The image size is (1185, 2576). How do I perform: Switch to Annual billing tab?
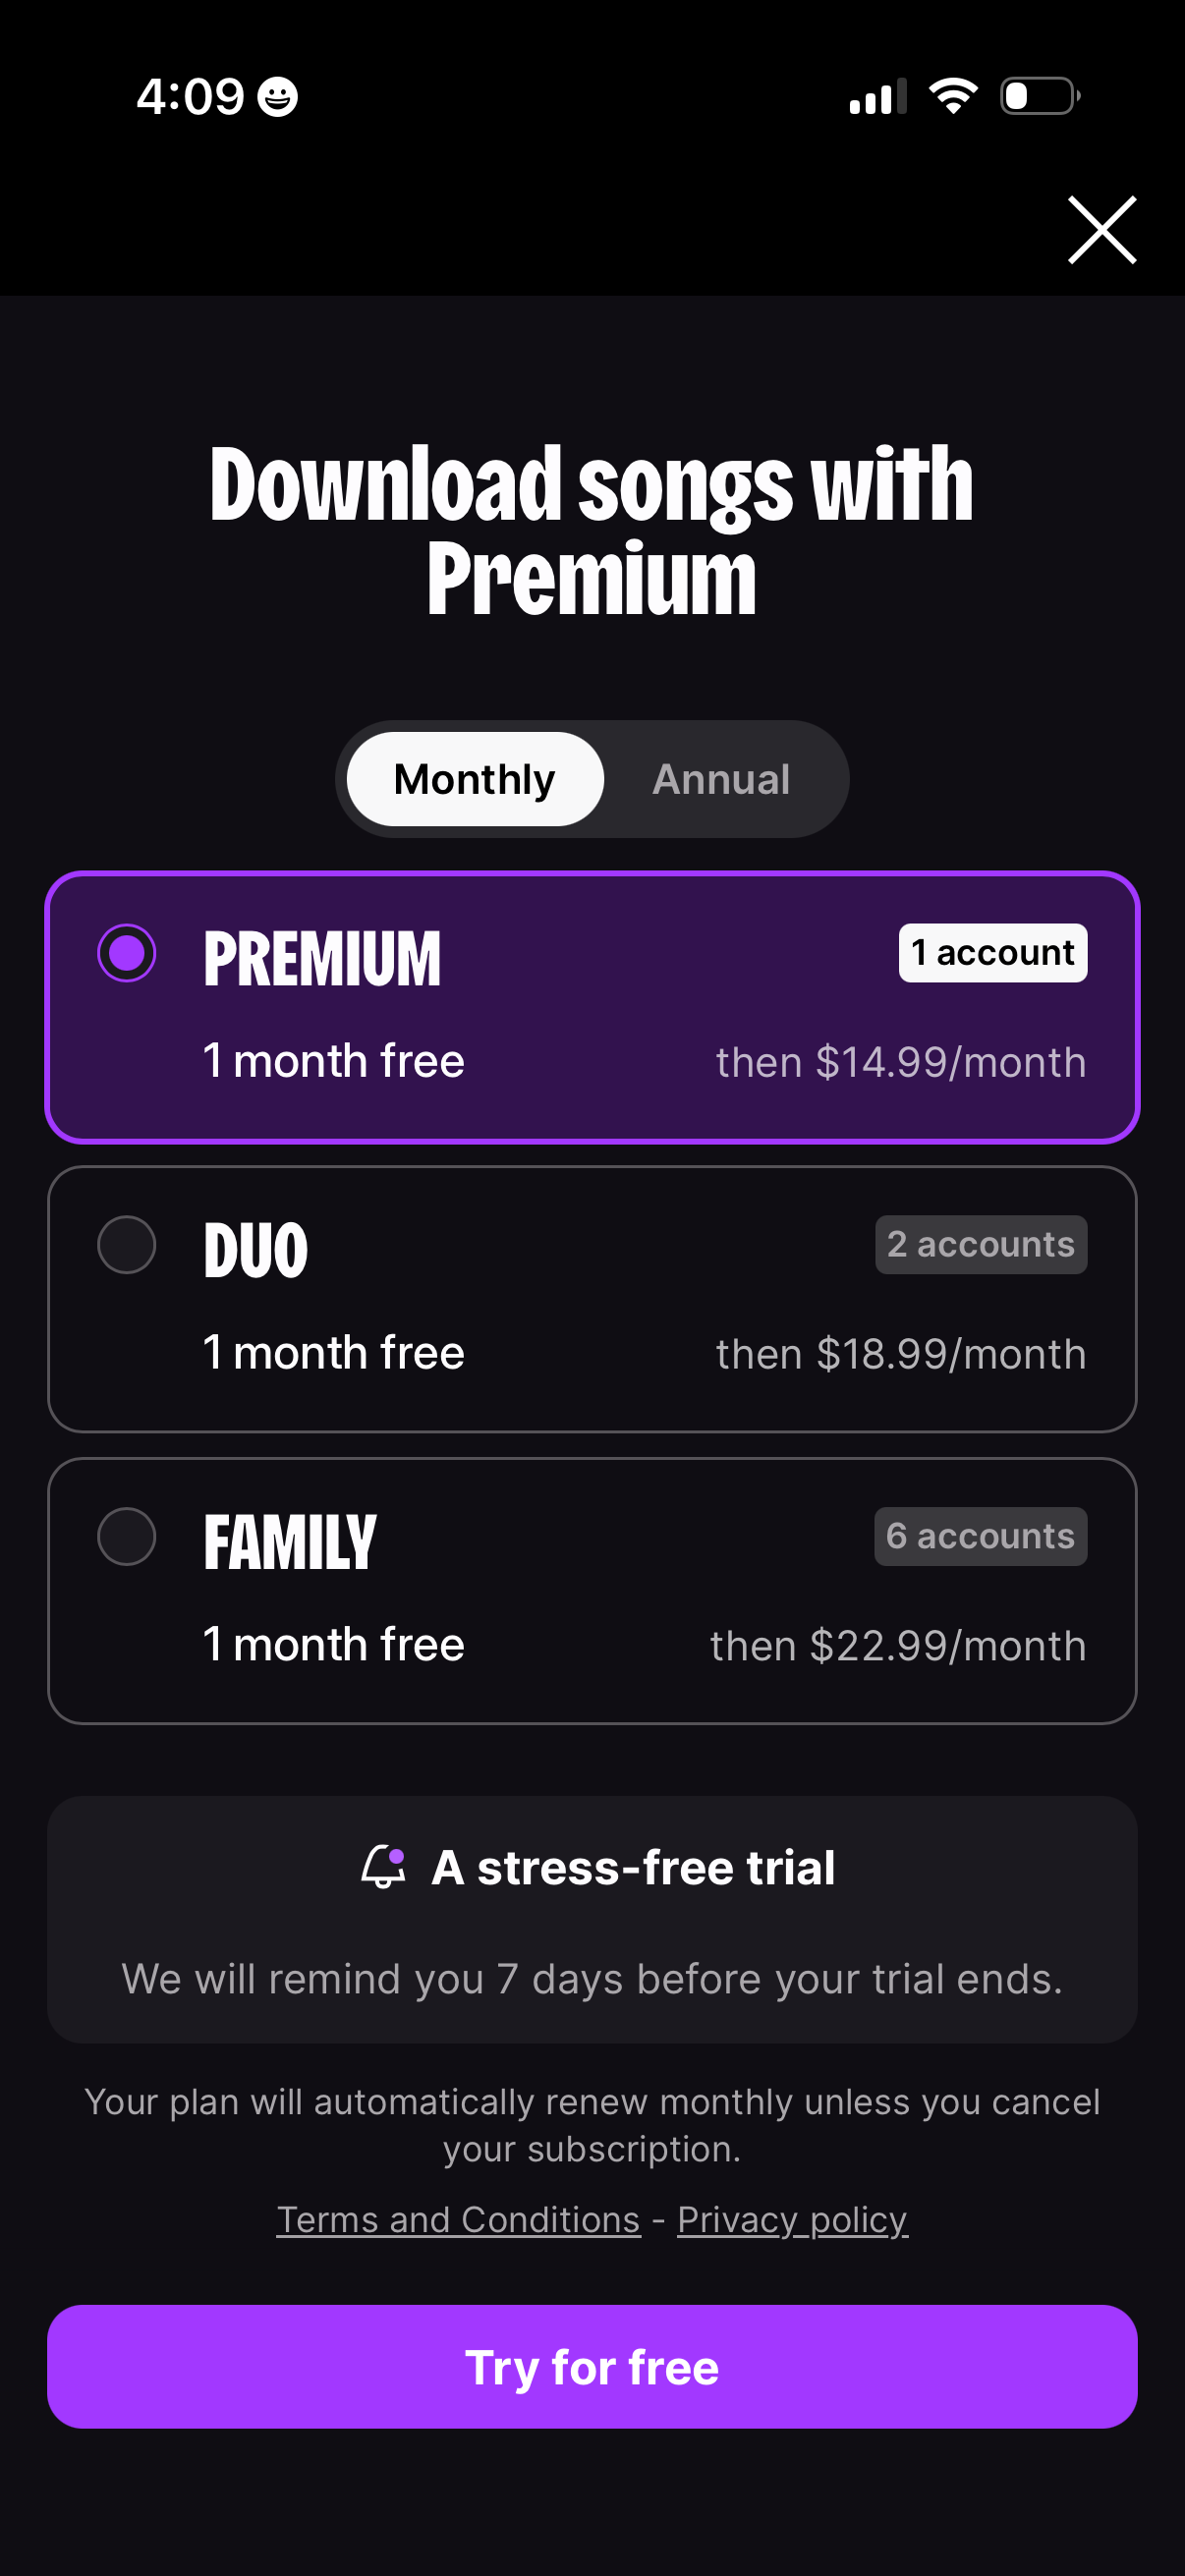pos(721,779)
